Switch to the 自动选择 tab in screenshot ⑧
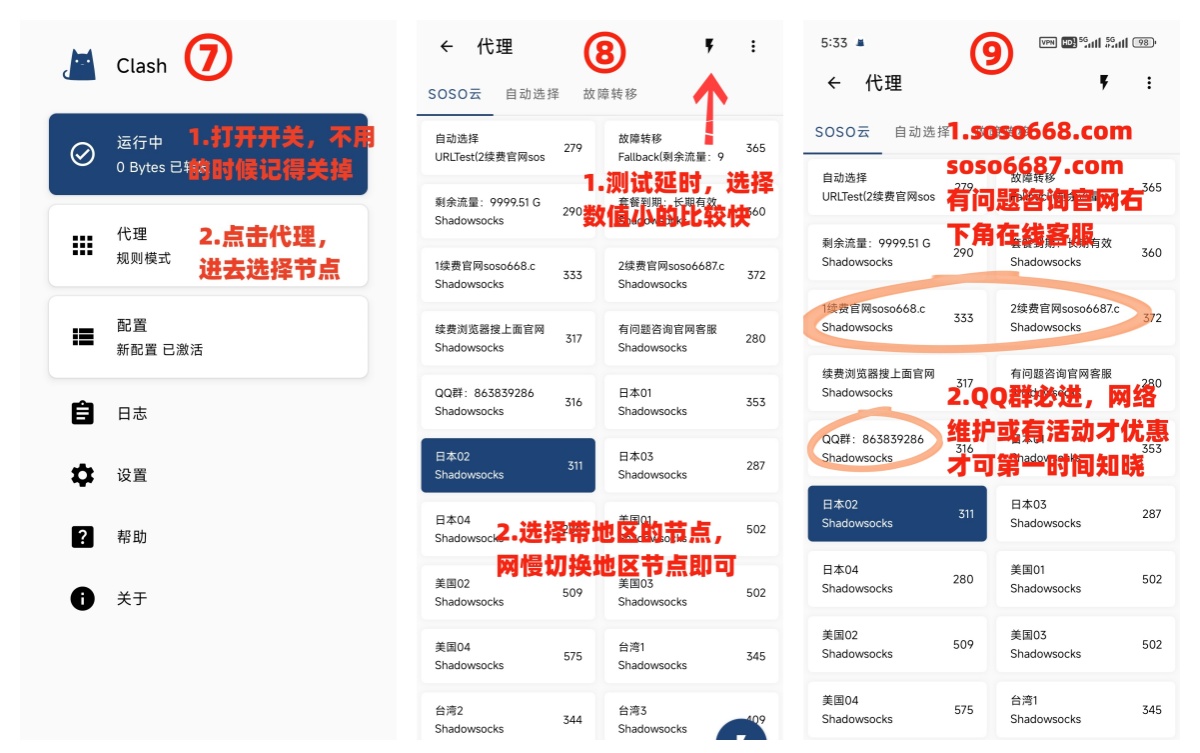1200x753 pixels. click(x=532, y=94)
